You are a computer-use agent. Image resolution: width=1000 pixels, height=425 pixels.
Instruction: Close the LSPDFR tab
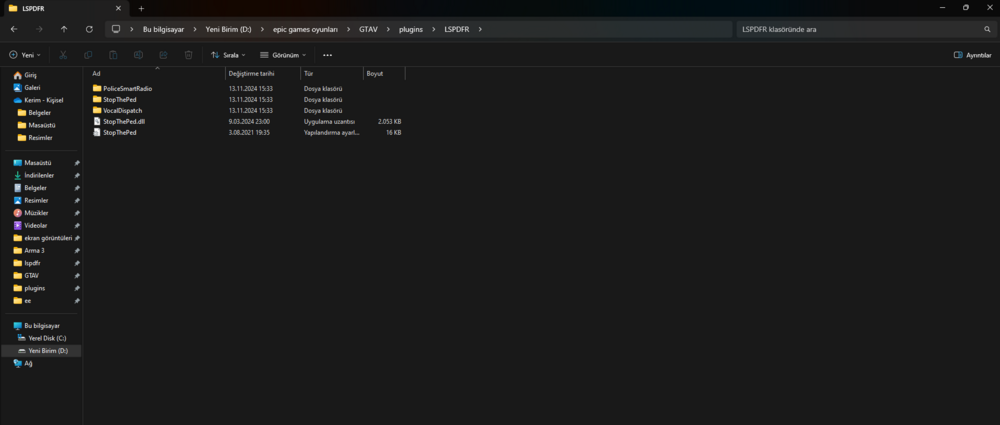(118, 8)
